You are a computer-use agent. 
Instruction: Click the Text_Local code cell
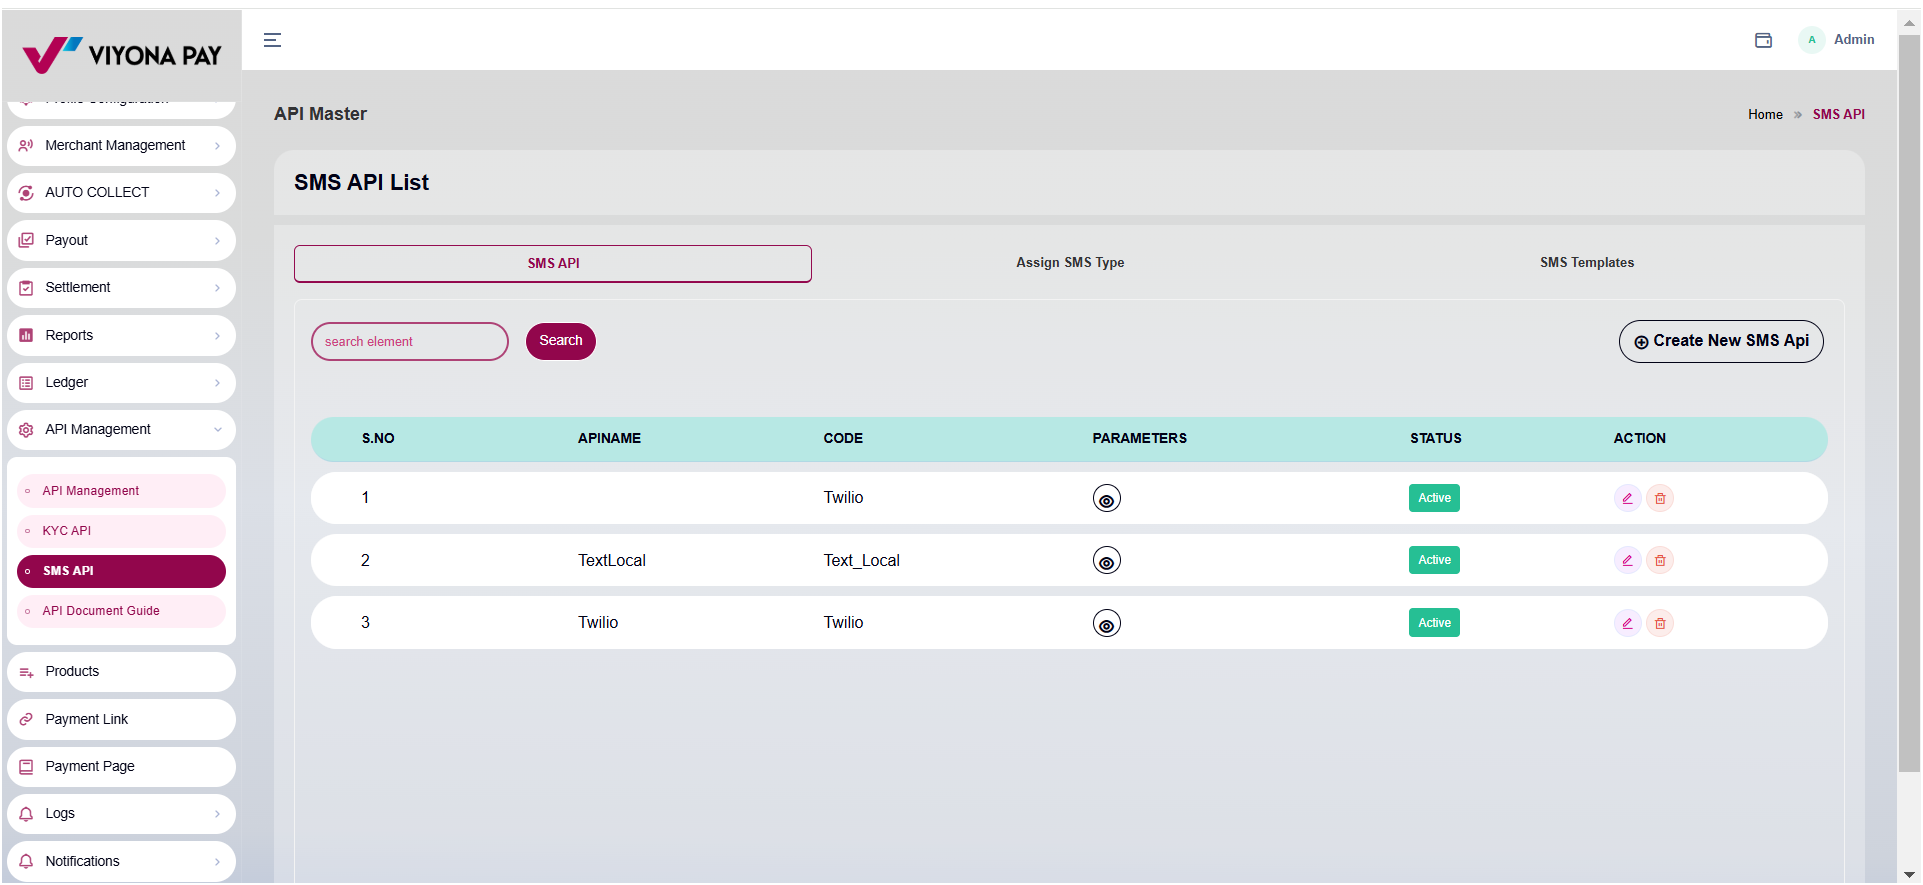(861, 561)
